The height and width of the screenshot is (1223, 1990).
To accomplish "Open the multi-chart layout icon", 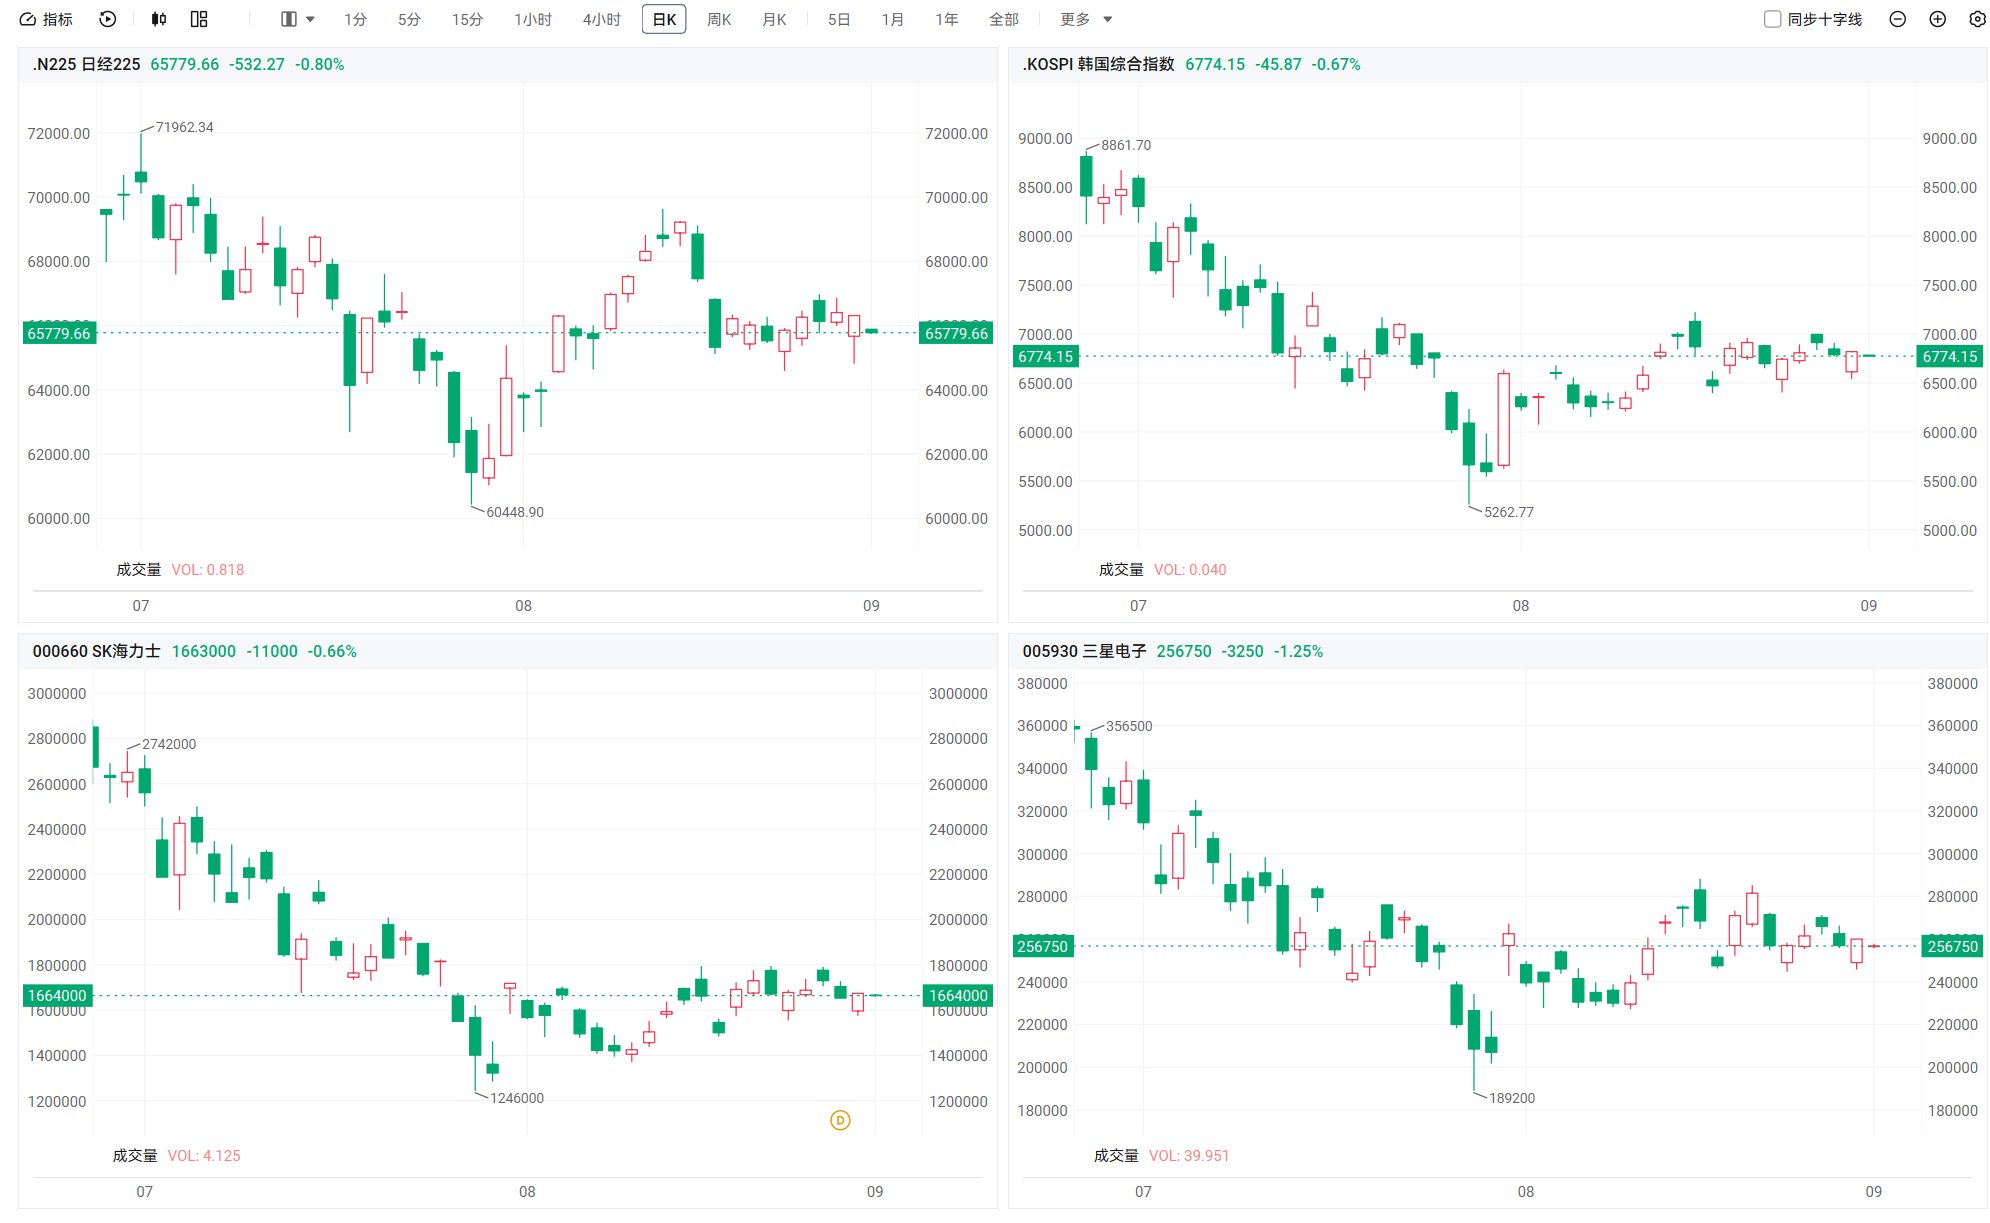I will (x=199, y=19).
